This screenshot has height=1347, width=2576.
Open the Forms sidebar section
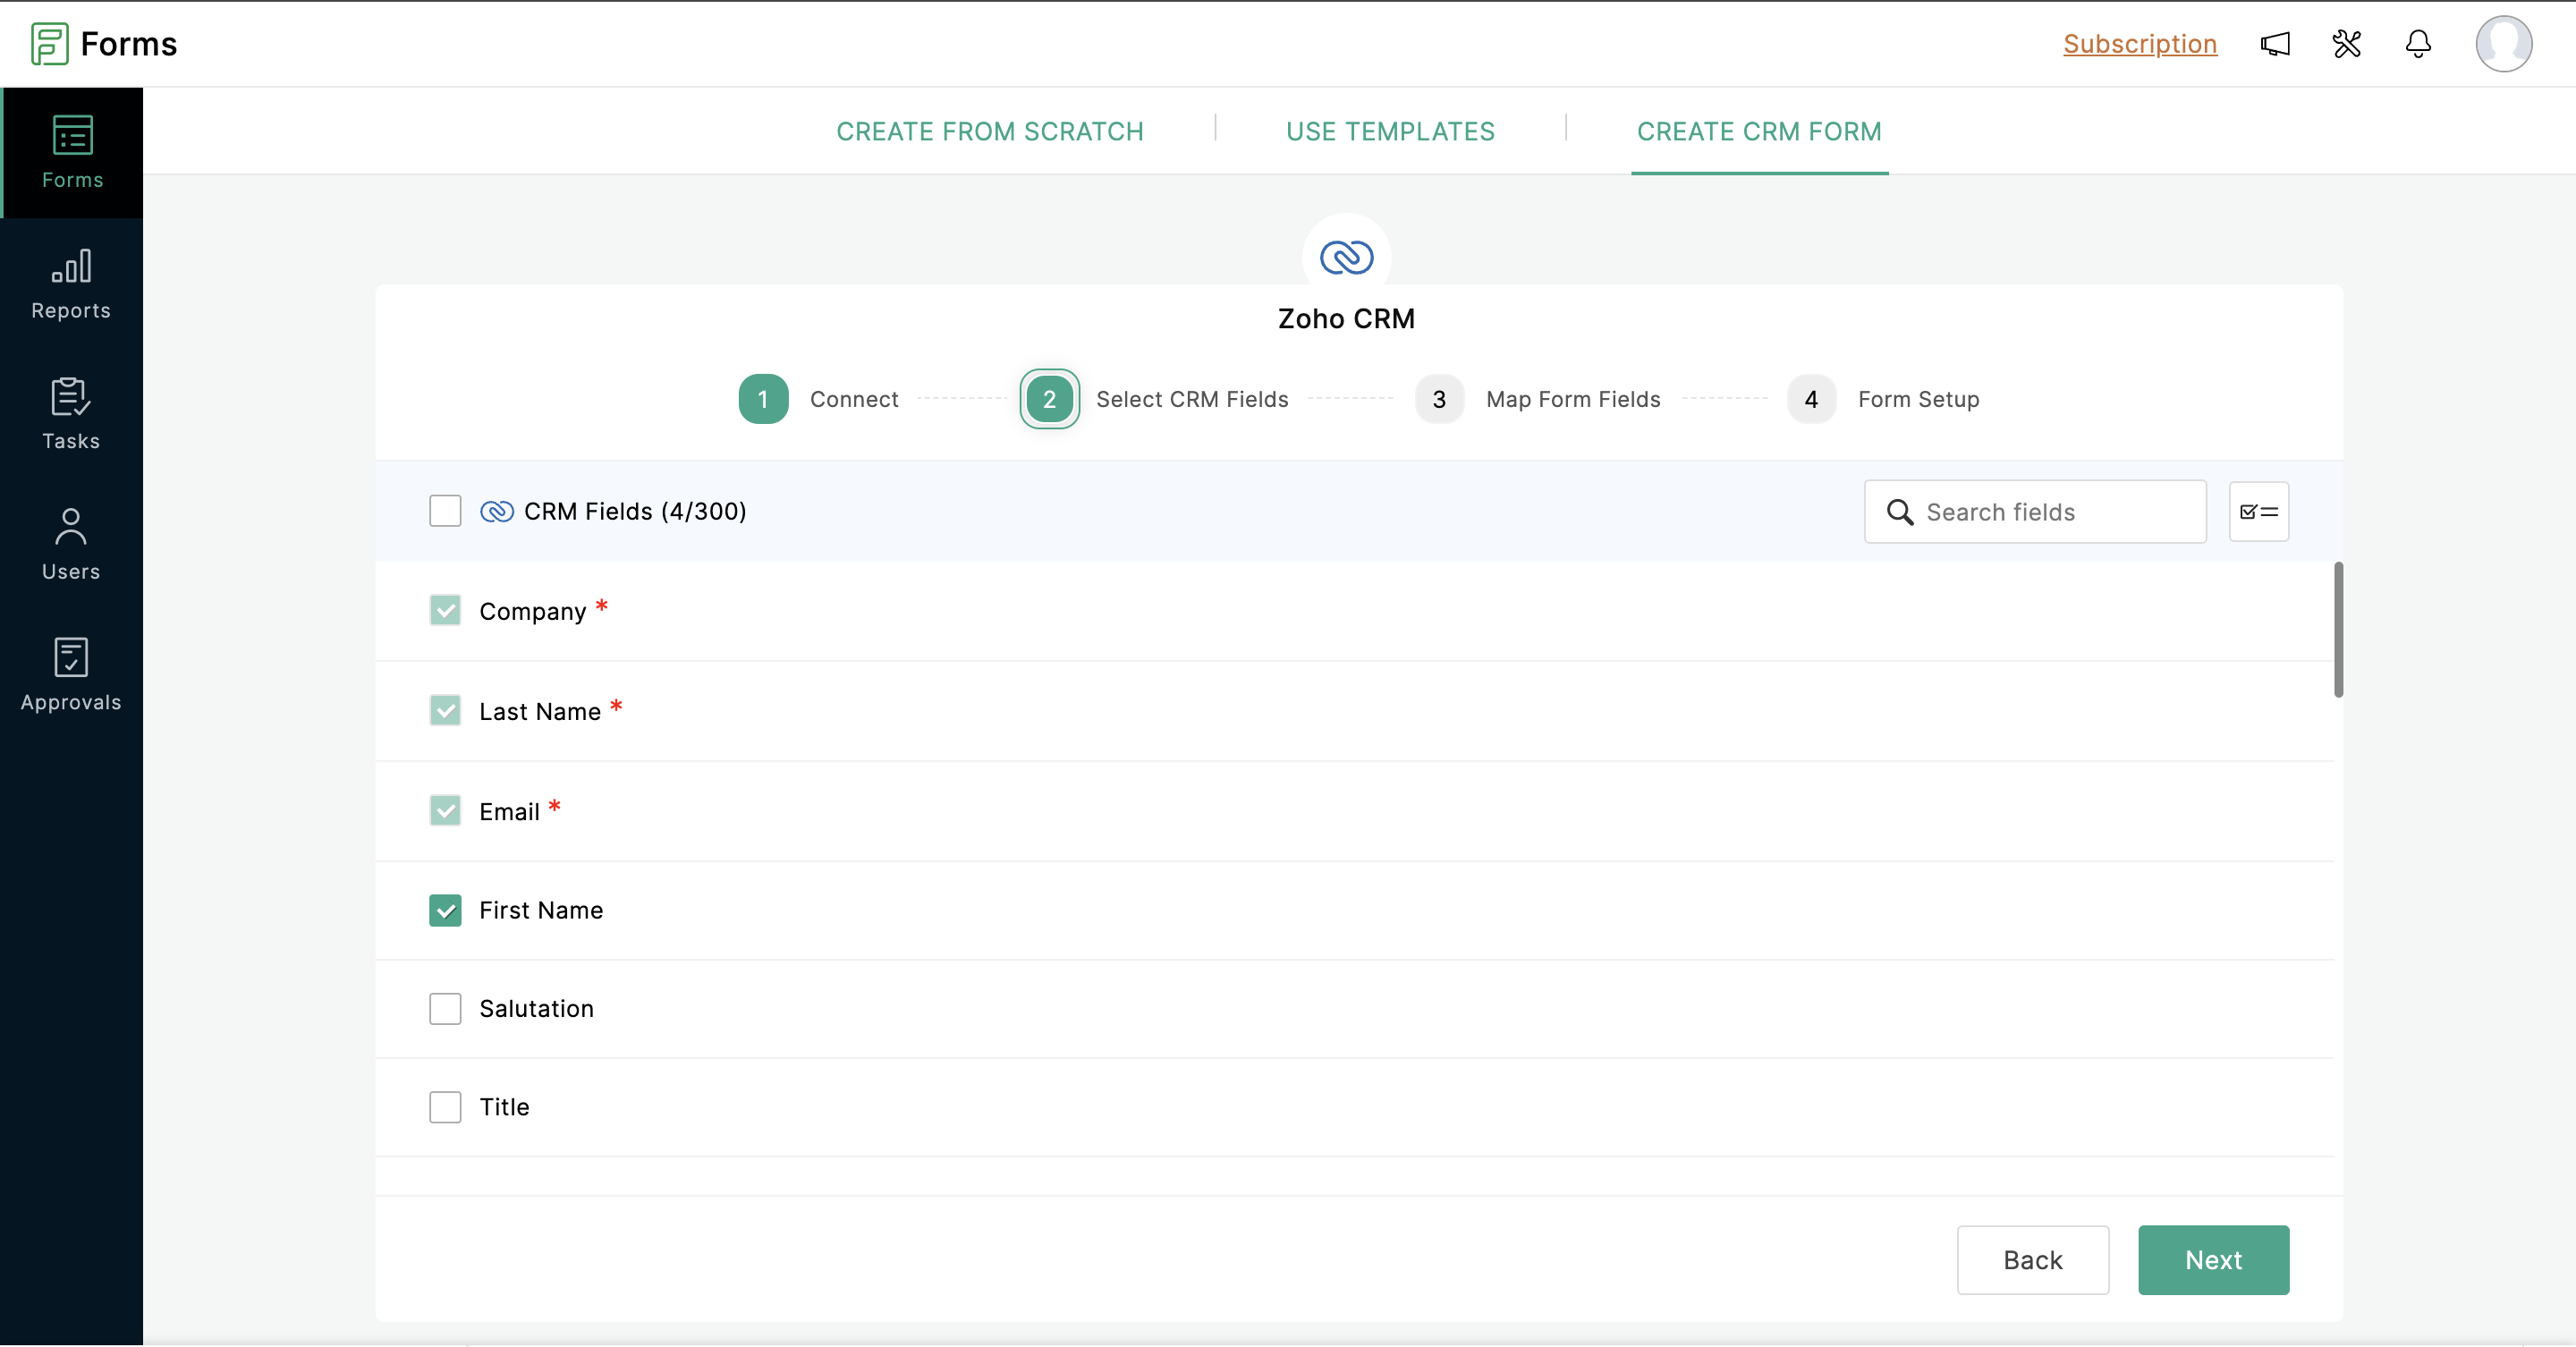[x=72, y=152]
